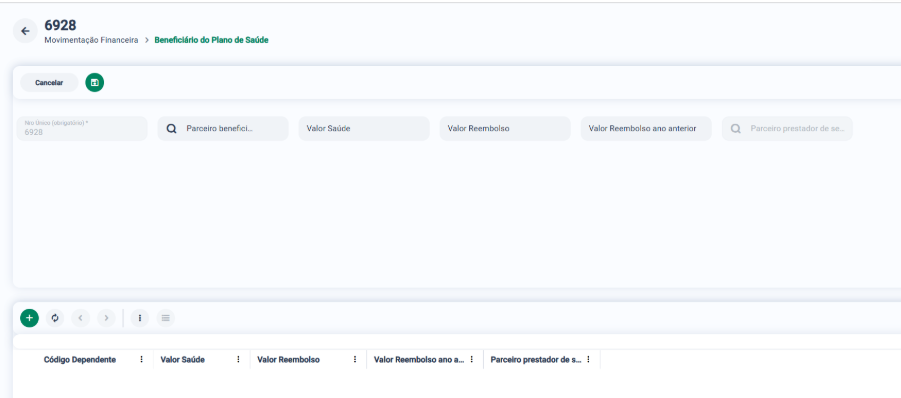
Task: Search icon in Parceiro beneficiário field
Action: tap(171, 129)
